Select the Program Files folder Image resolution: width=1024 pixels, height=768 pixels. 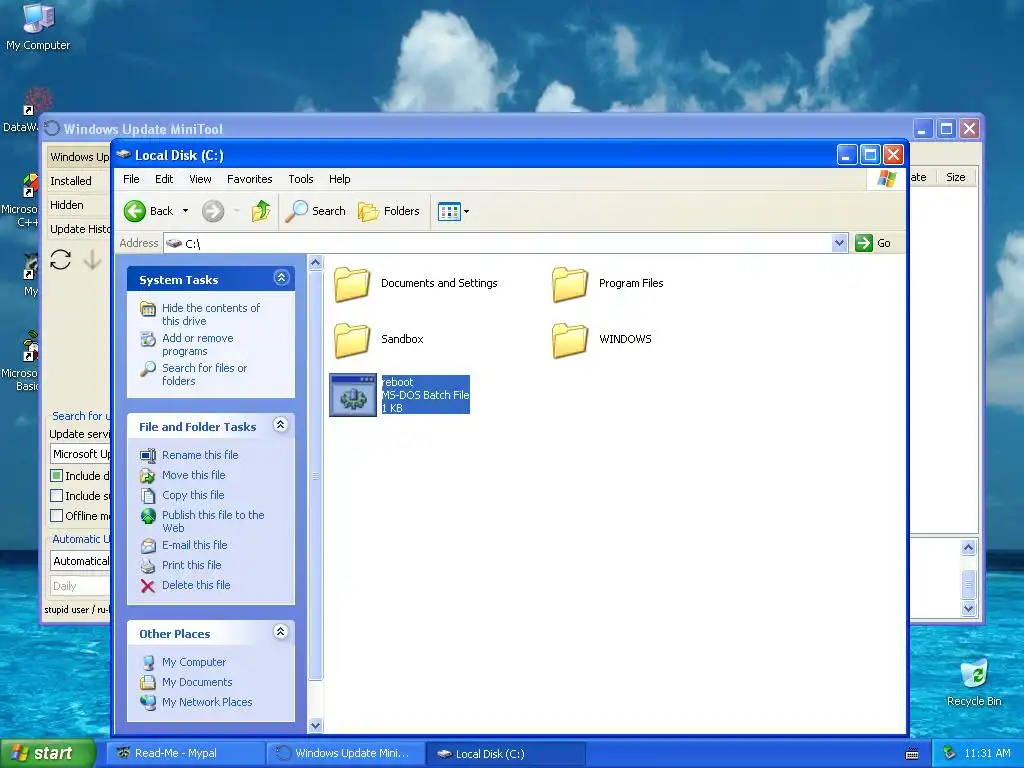(x=607, y=284)
